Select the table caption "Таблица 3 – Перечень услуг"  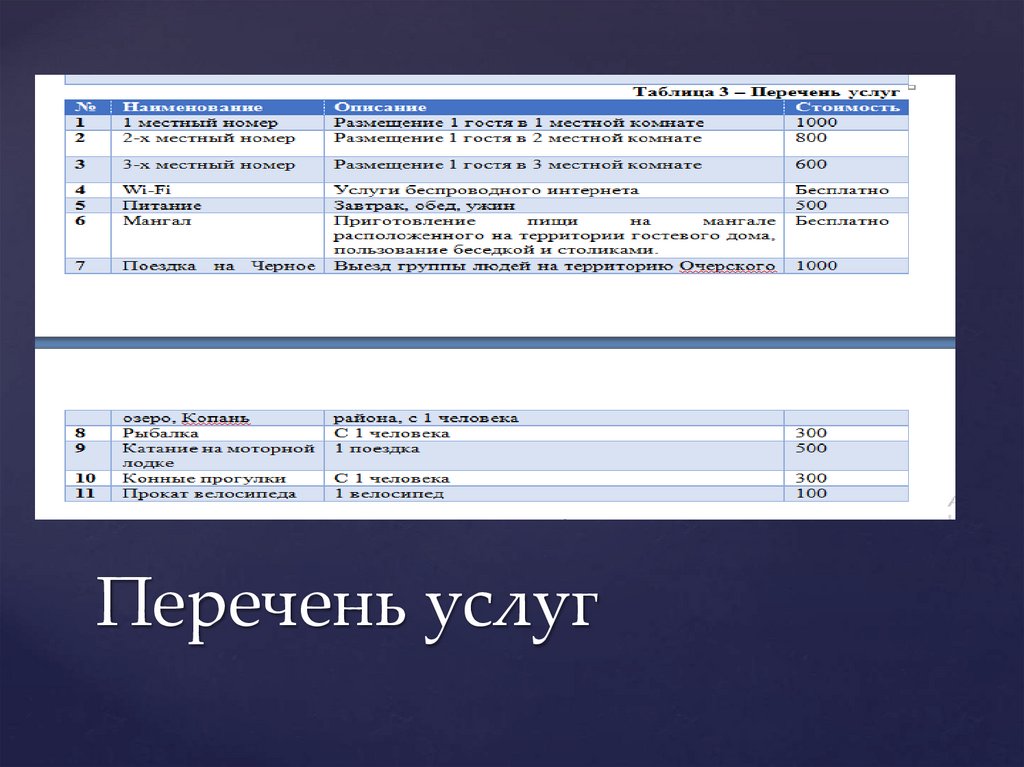(766, 90)
